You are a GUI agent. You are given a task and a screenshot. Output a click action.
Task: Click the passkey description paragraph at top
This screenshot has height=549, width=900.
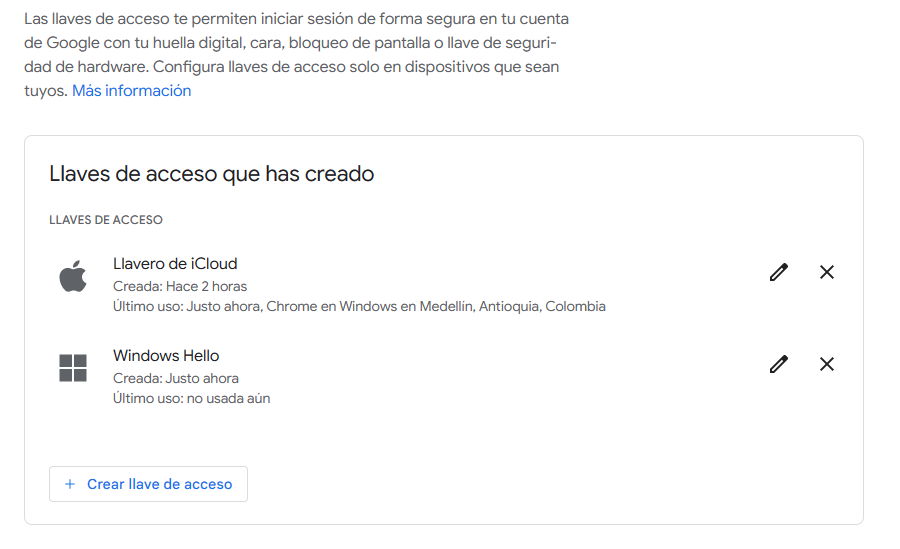[296, 55]
